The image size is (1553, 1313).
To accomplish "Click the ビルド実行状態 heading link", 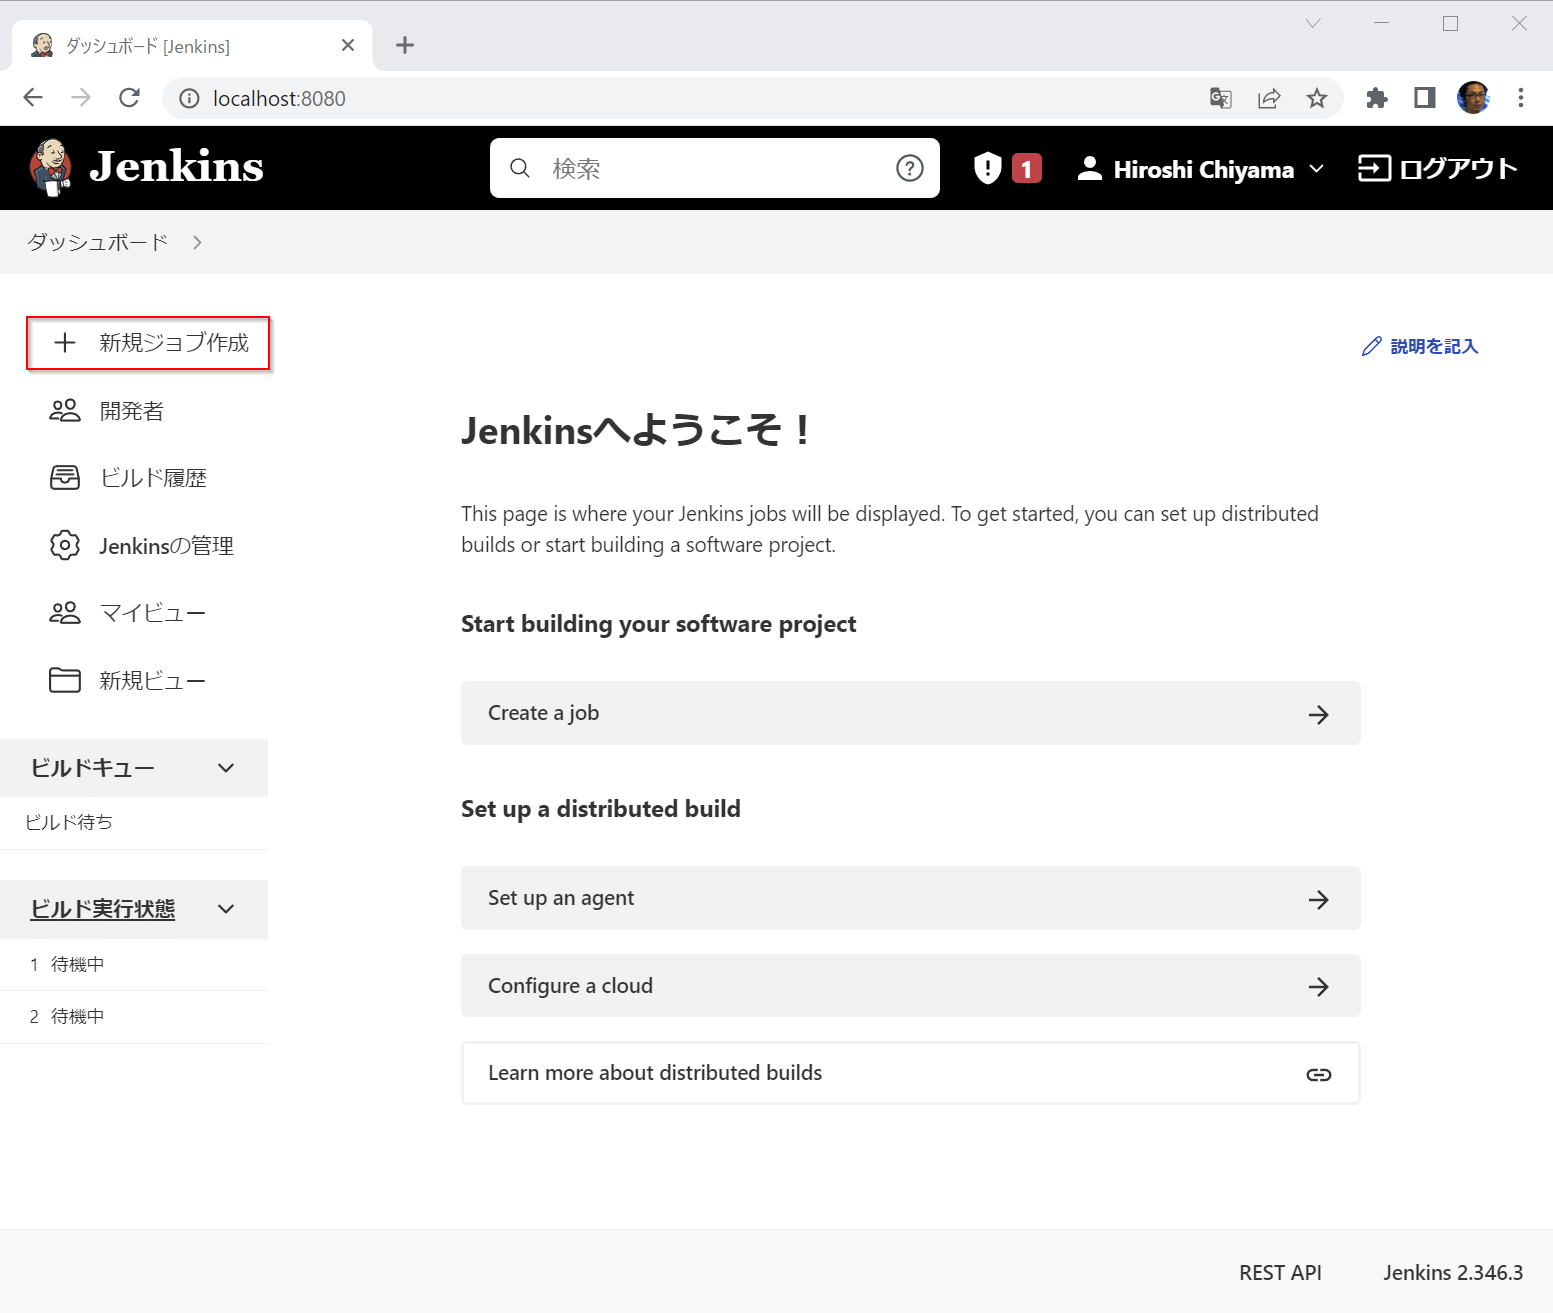I will (x=103, y=909).
